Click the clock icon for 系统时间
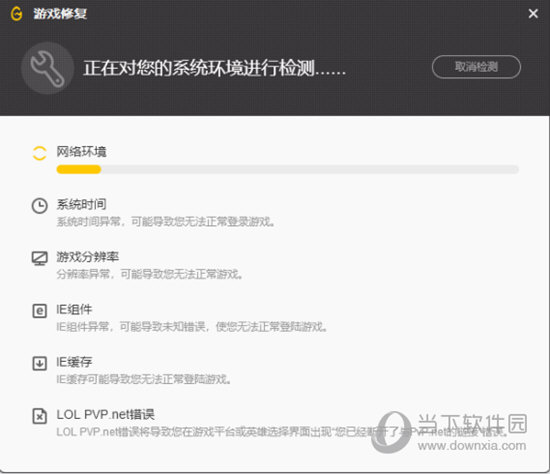The height and width of the screenshot is (474, 550). (x=39, y=206)
